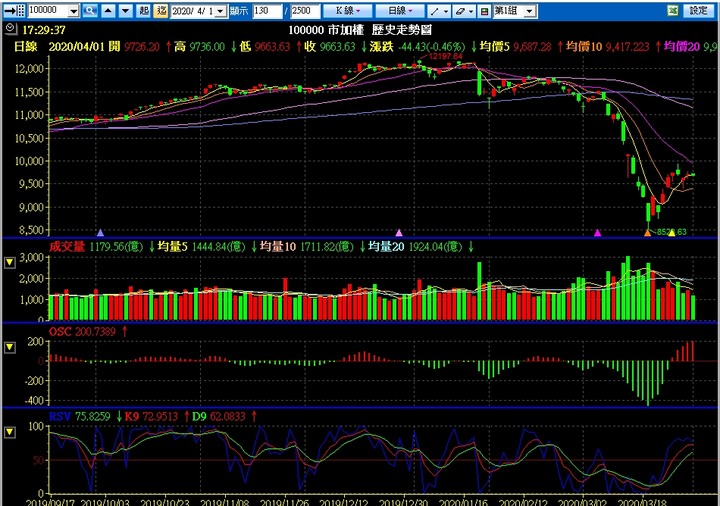Click the 2500 total bars field
Viewport: 720px width, 506px height.
click(x=305, y=11)
